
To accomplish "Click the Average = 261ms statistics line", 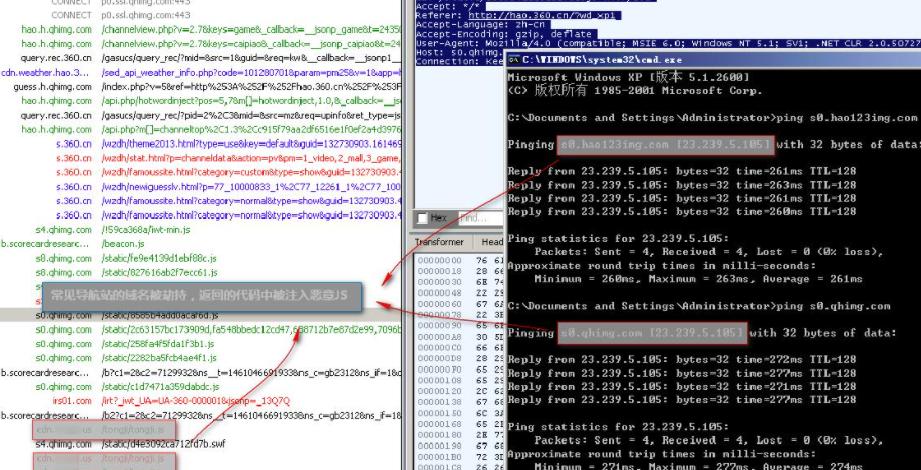I will 698,279.
